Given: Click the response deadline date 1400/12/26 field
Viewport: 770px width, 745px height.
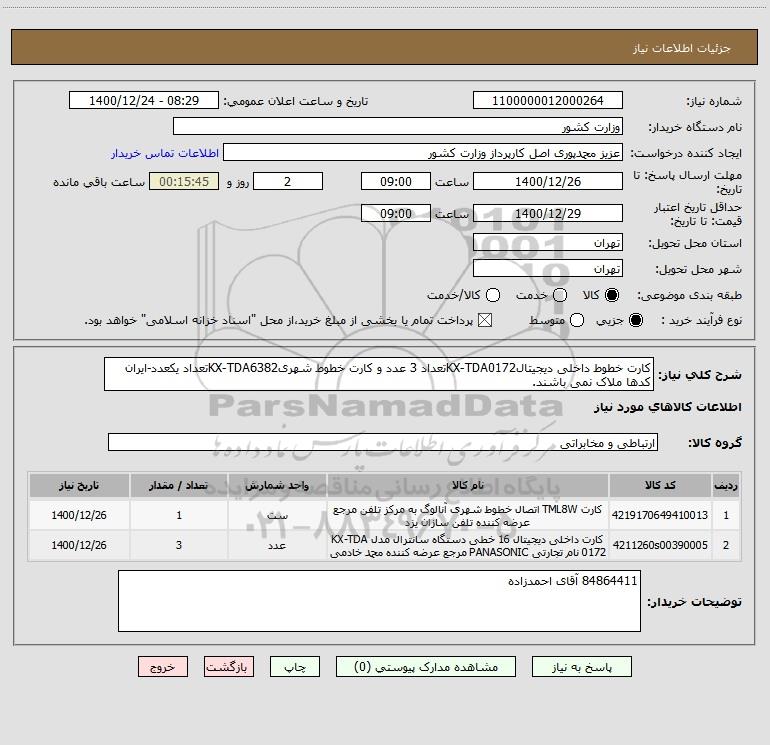Looking at the screenshot, I should pos(548,181).
